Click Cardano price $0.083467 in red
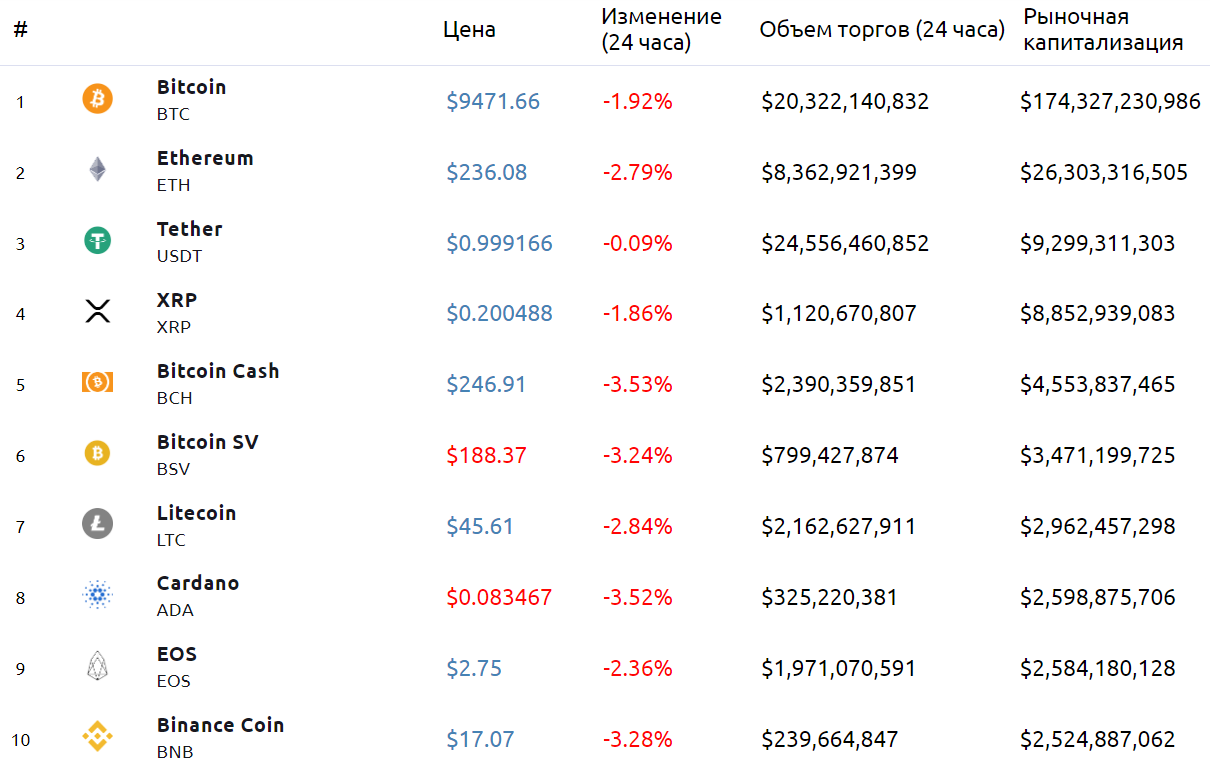Screen dimensions: 1210x771 click(499, 598)
